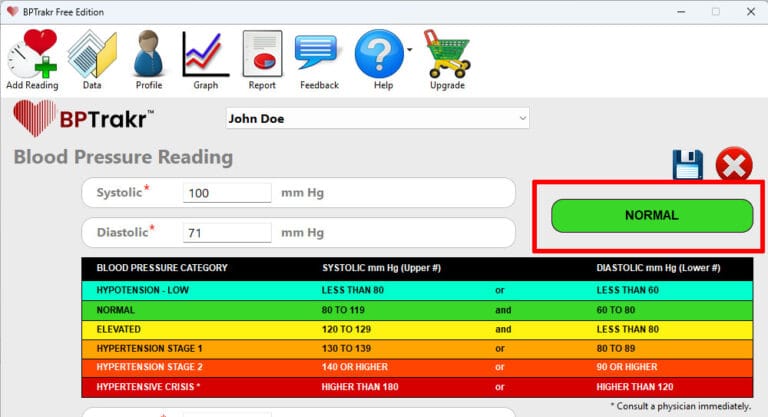Open the Help question mark icon

[379, 54]
